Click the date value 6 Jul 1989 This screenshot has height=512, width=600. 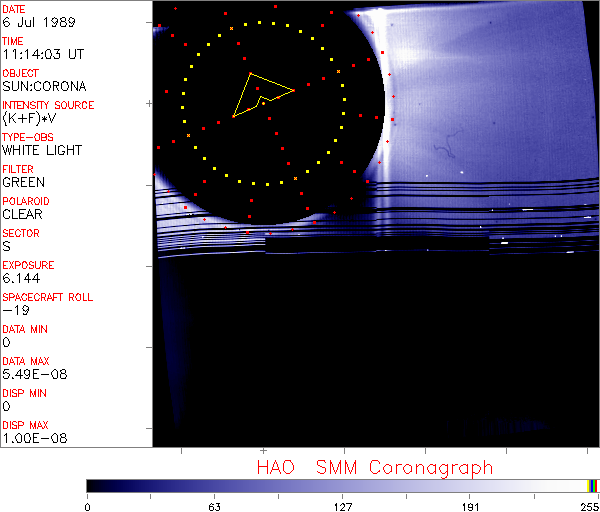(33, 22)
